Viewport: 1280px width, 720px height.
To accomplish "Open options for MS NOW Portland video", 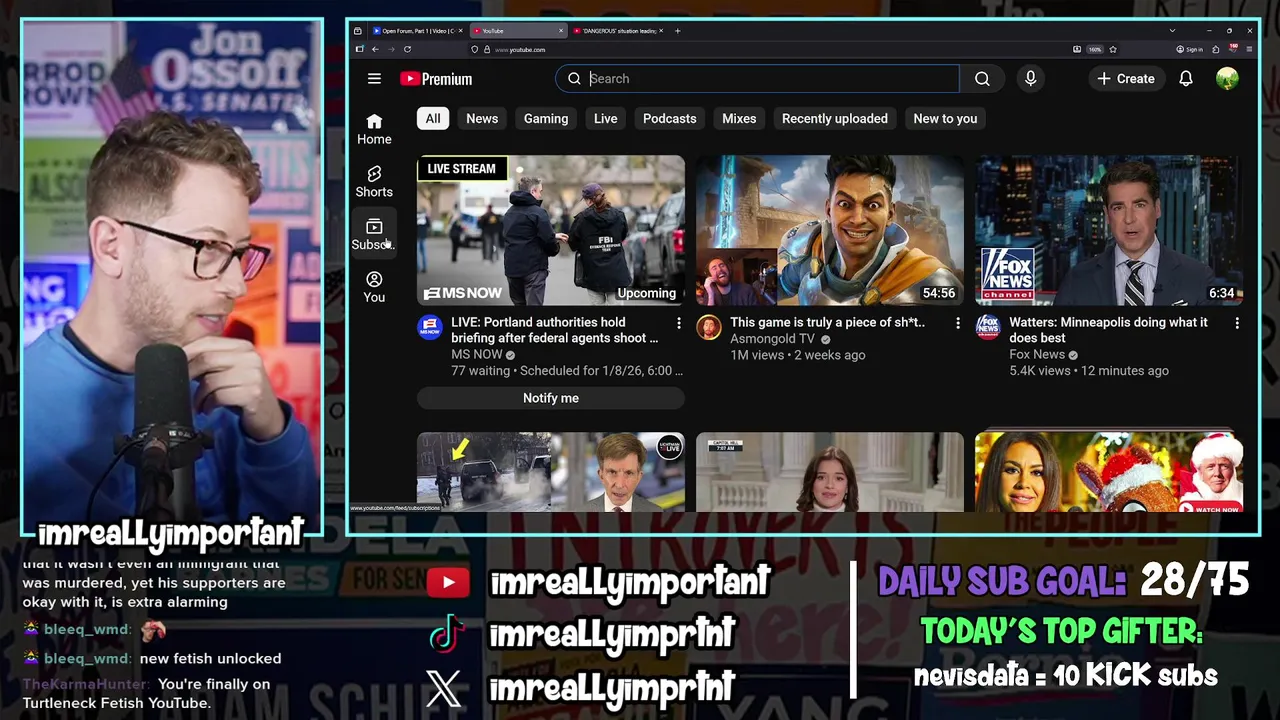I will coord(679,323).
